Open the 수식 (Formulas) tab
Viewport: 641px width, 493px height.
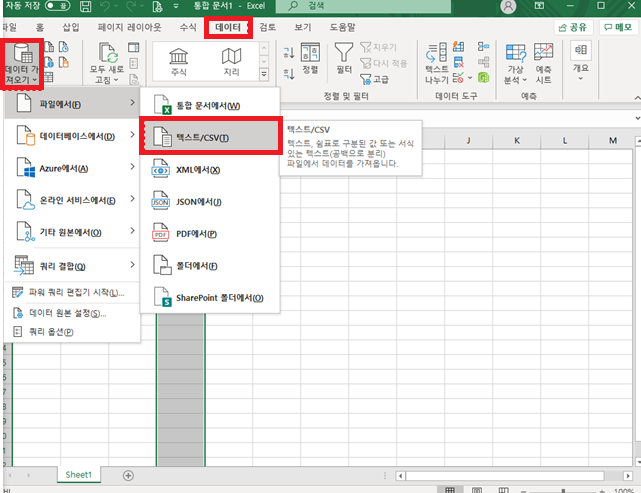188,27
